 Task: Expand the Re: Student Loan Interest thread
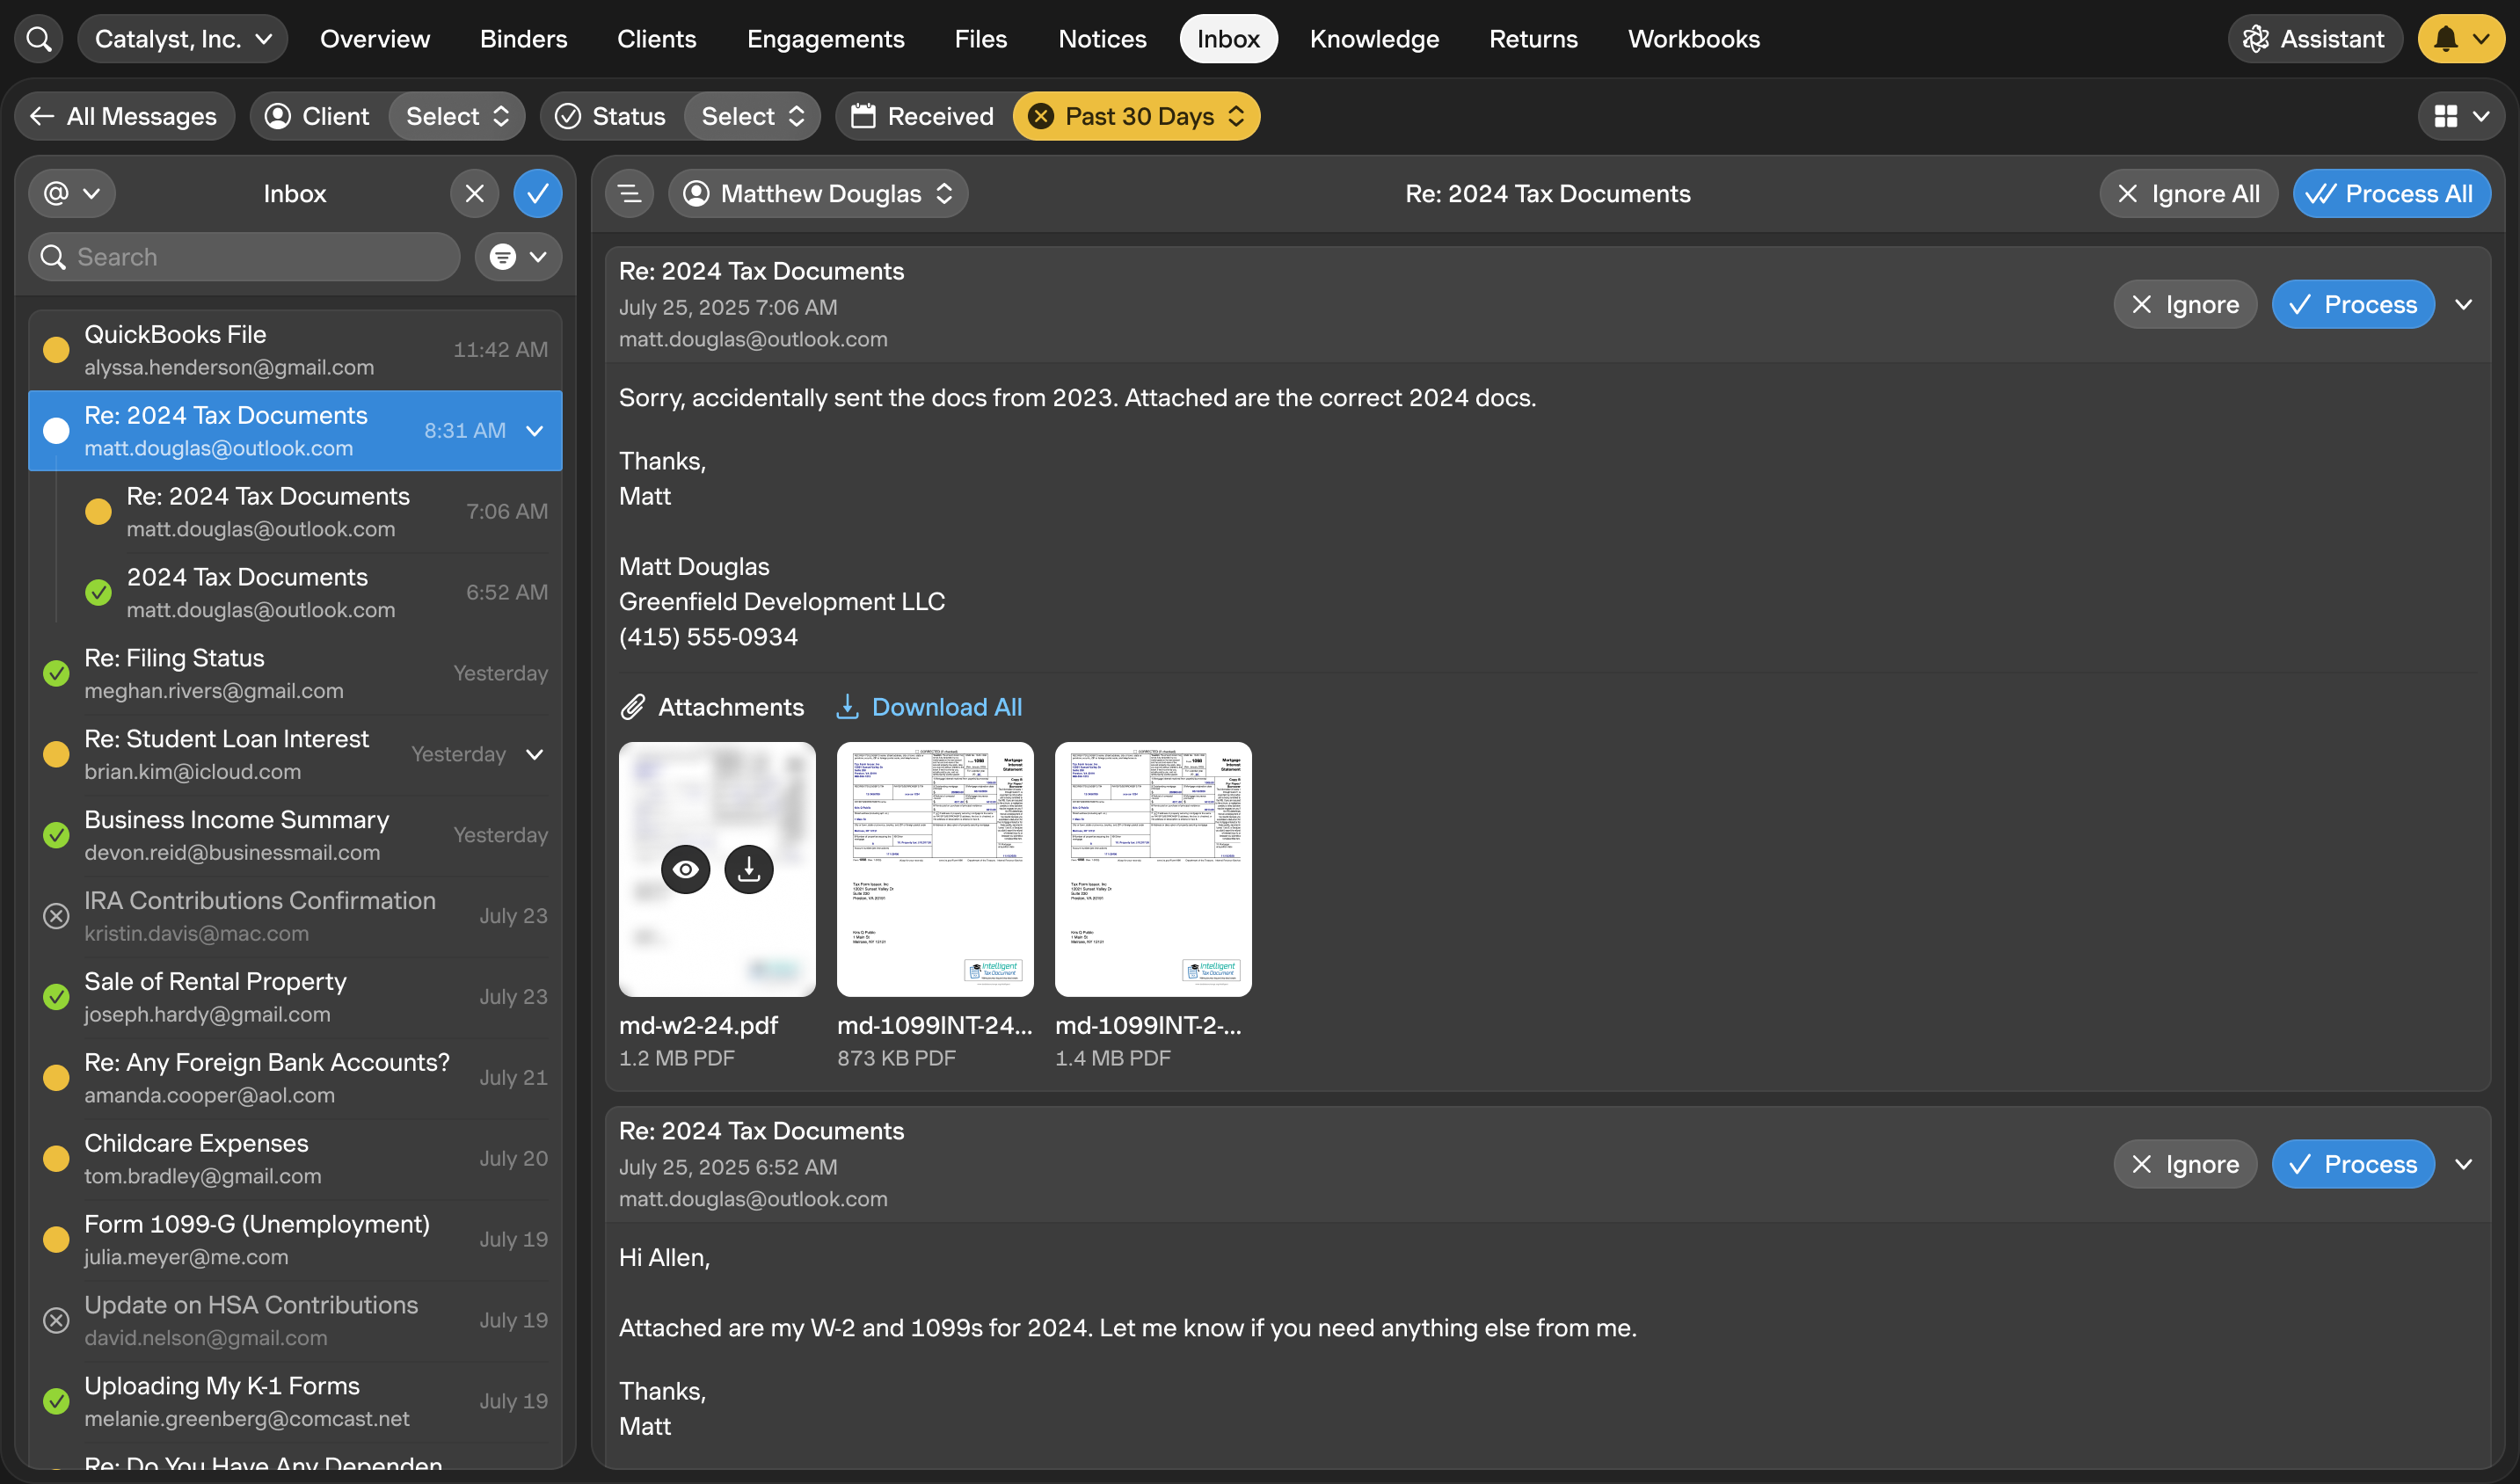tap(535, 754)
